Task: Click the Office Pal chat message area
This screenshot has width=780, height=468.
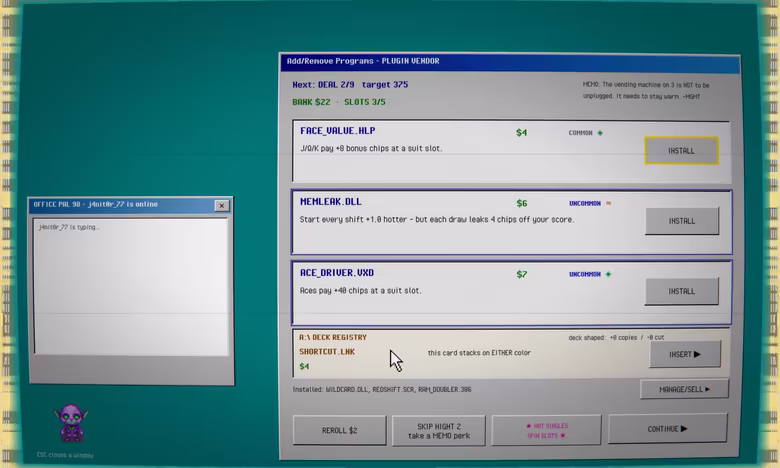Action: [131, 286]
